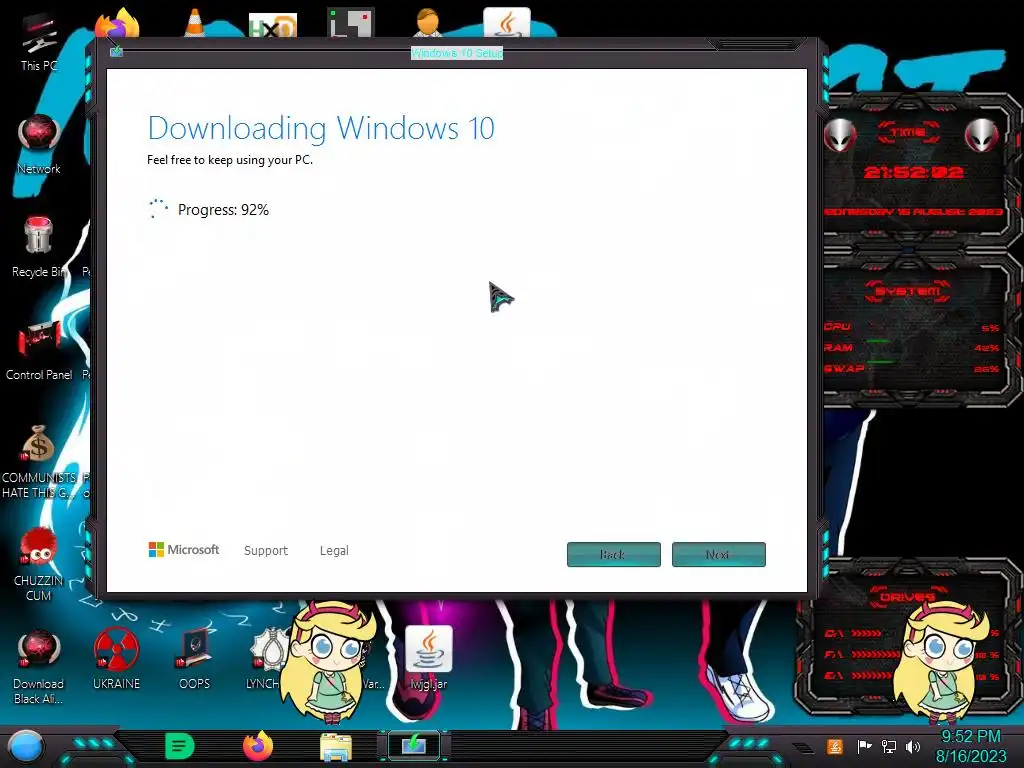
Task: Select the OOPS desktop icon
Action: click(x=195, y=660)
